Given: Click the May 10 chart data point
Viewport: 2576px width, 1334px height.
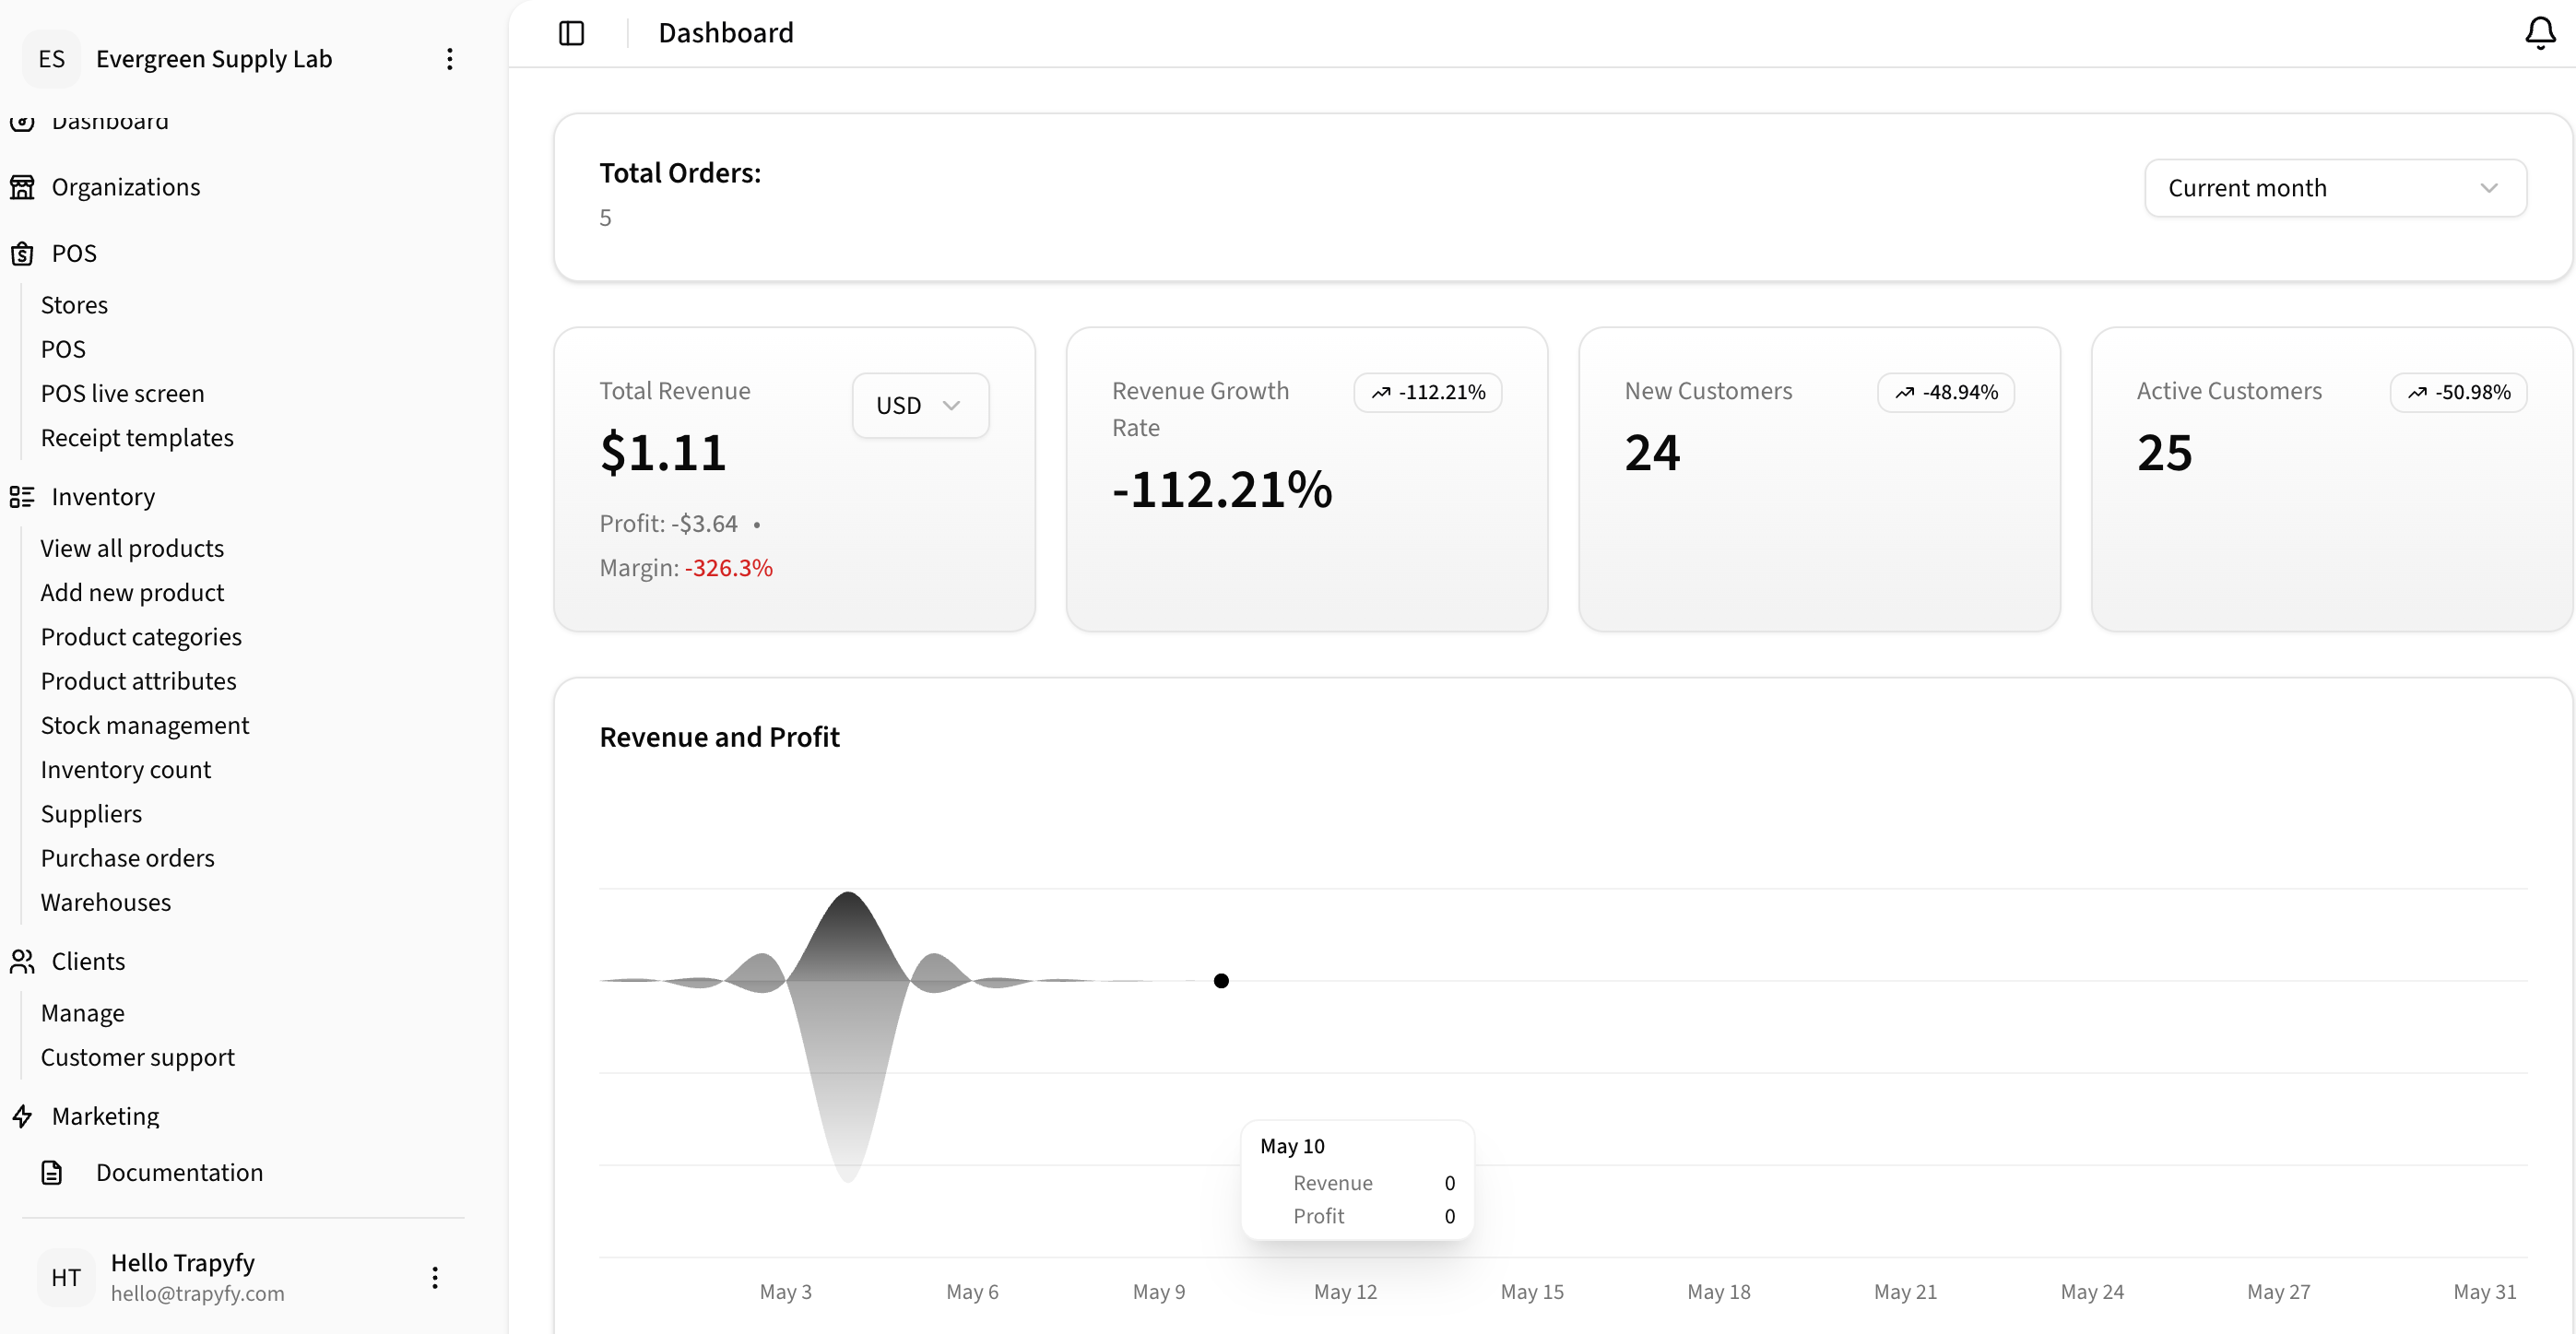Looking at the screenshot, I should (1221, 981).
